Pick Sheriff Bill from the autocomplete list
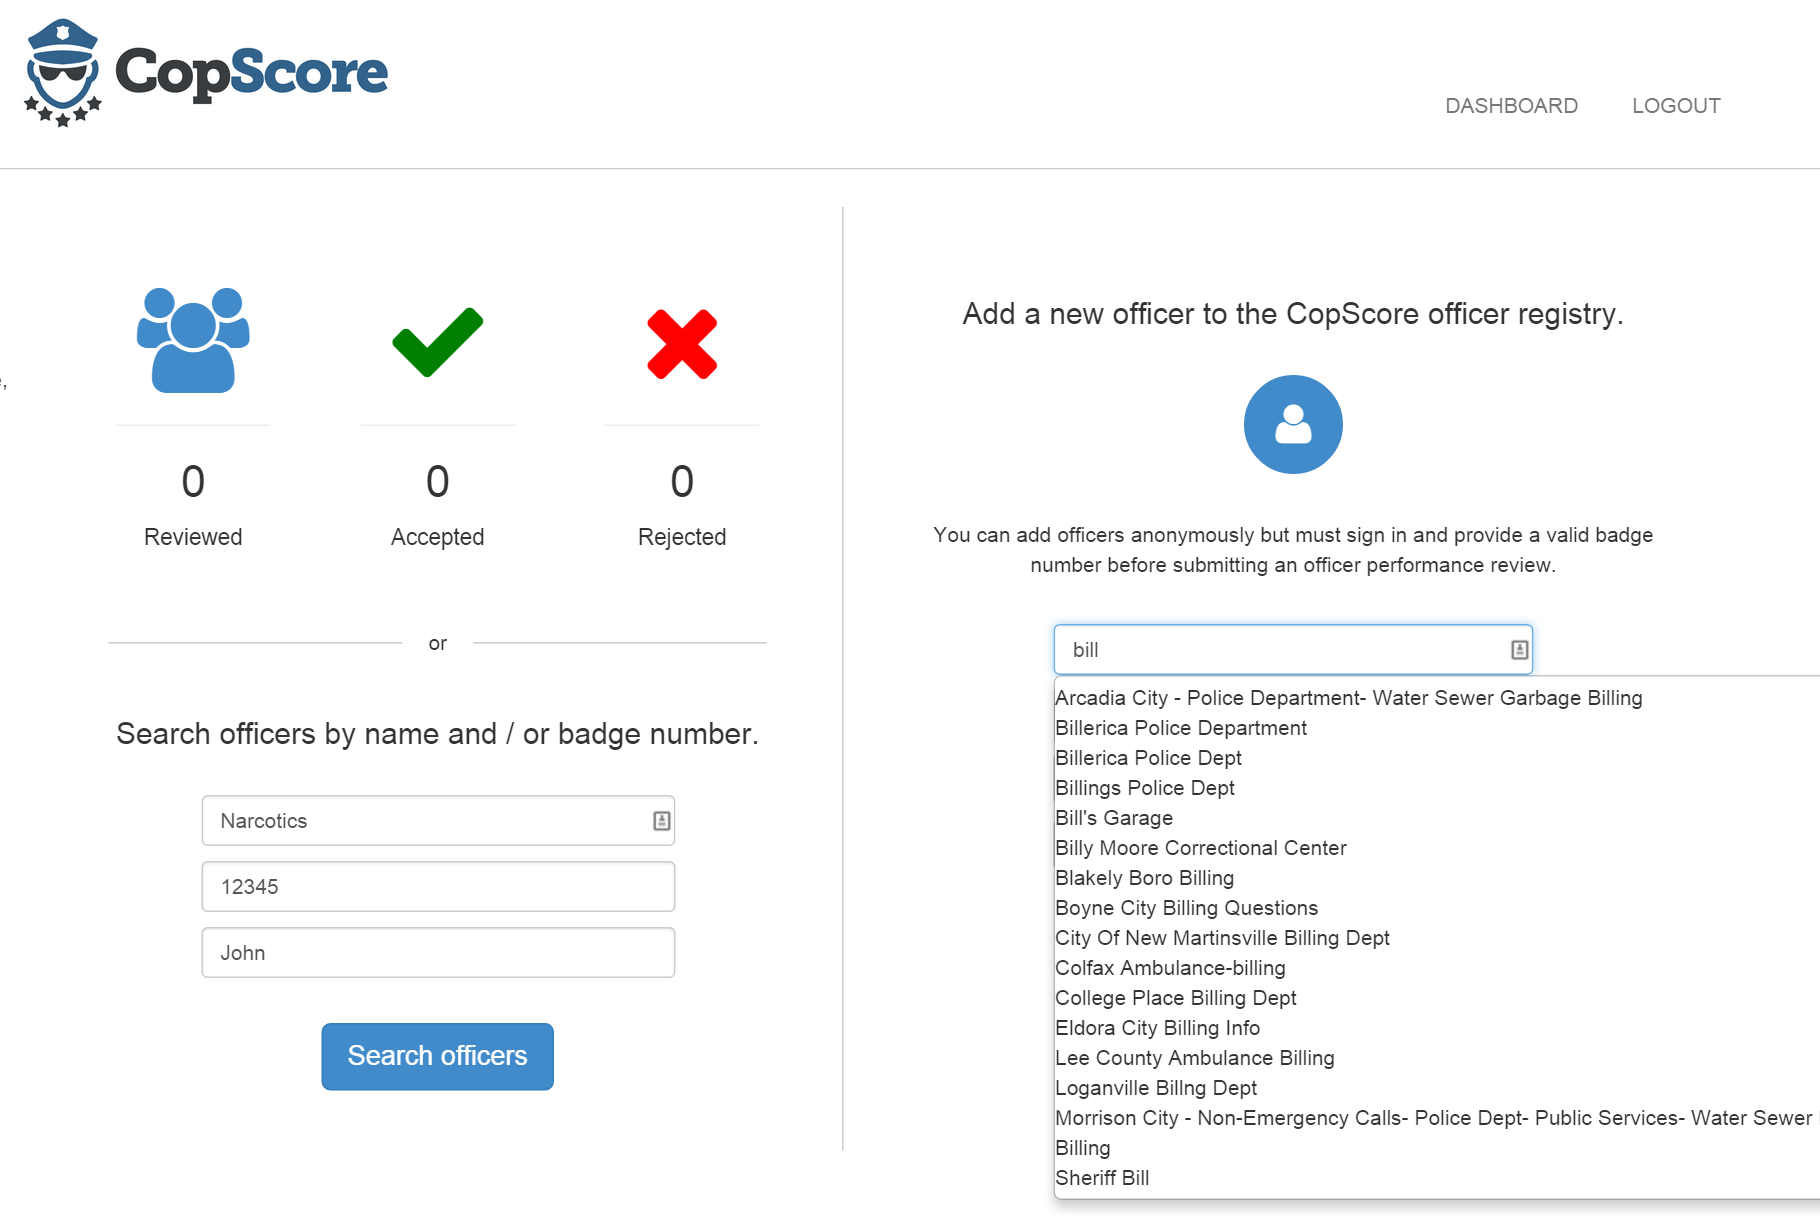 [x=1102, y=1178]
